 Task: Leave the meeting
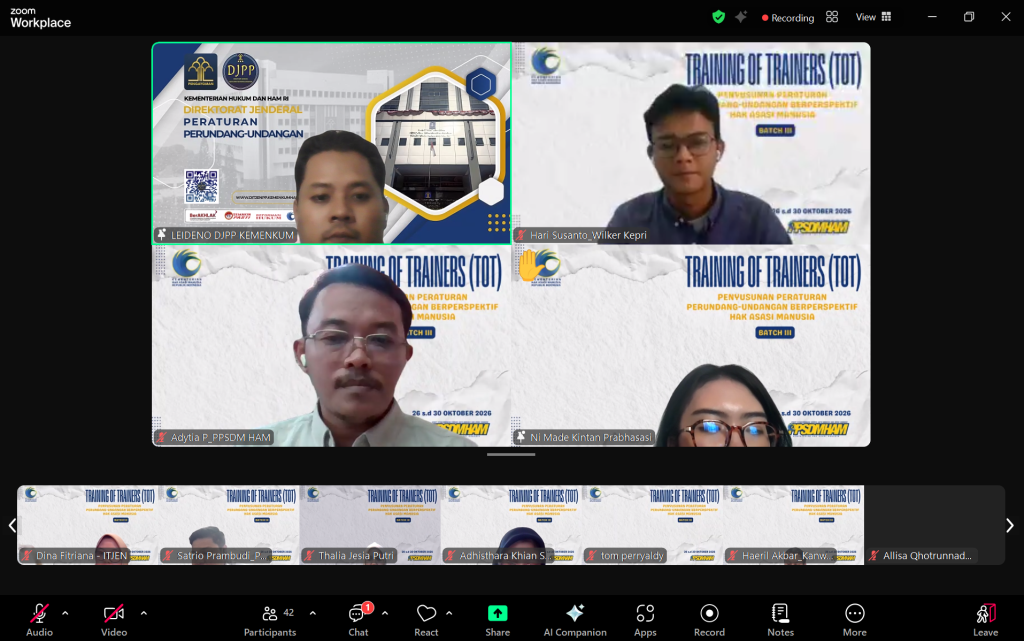(x=985, y=619)
